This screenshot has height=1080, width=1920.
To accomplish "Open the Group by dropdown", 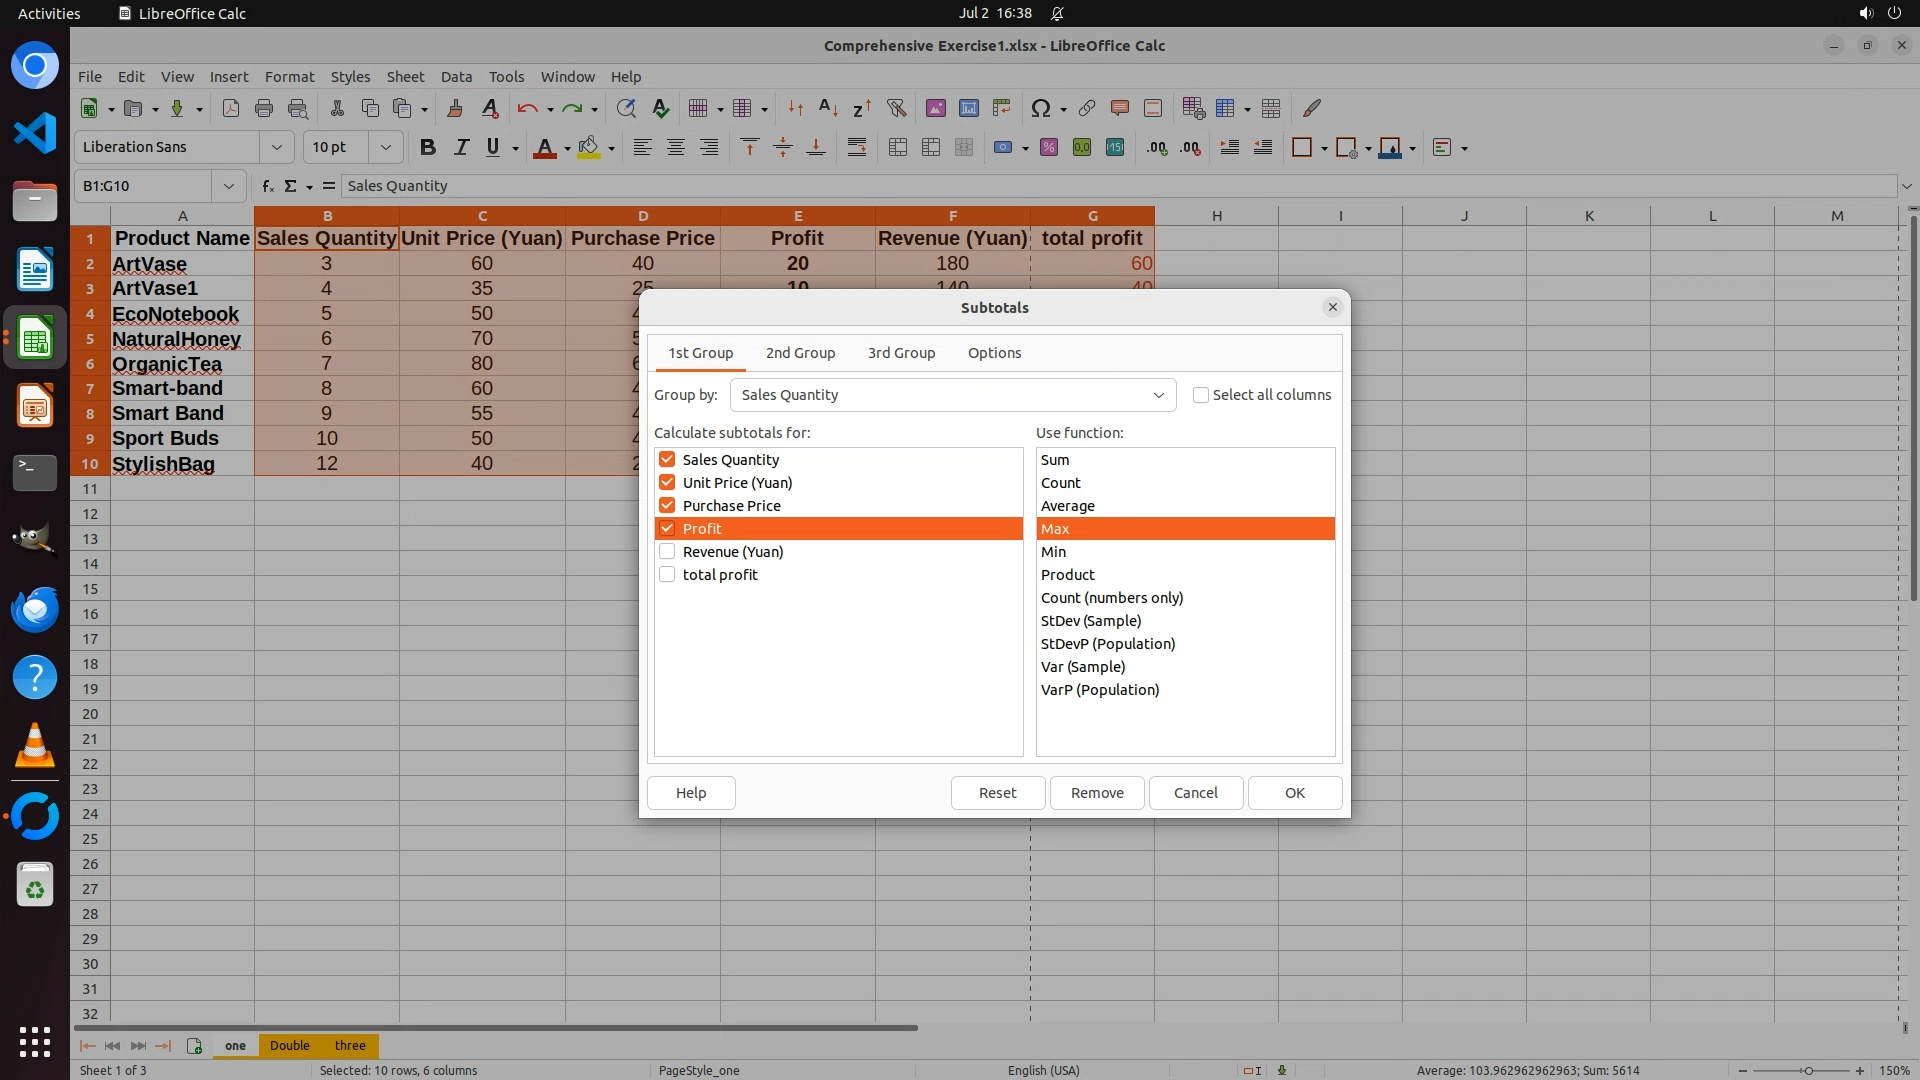I will click(952, 395).
